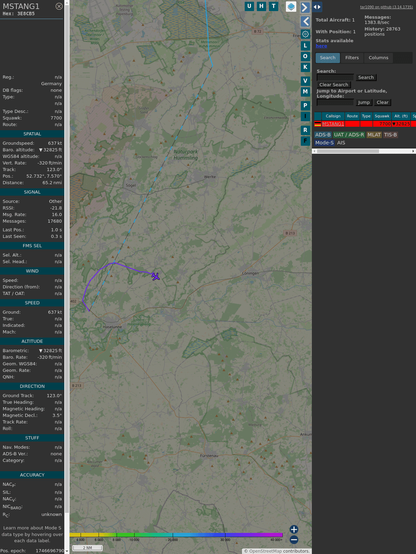
Task: Click the aircraft table horizontal scrollbar
Action: (x=364, y=151)
